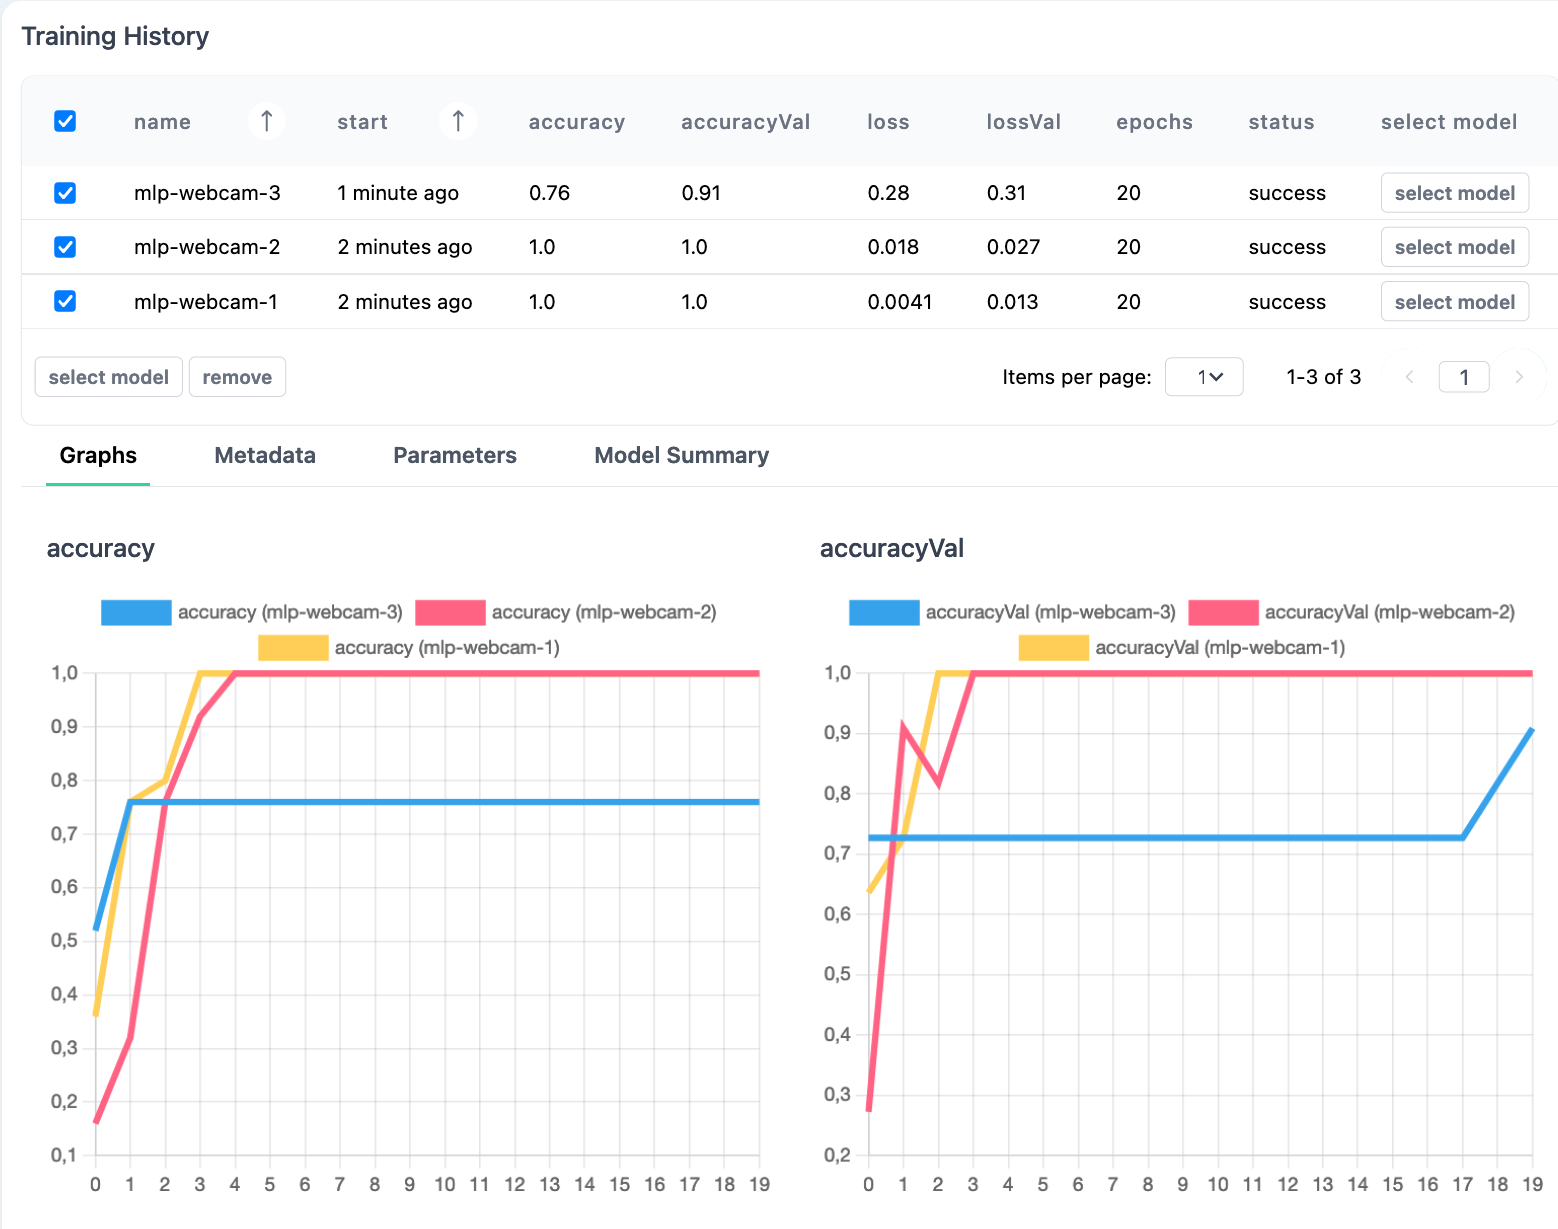Viewport: 1558px width, 1229px height.
Task: Go to the next page of results
Action: point(1519,377)
